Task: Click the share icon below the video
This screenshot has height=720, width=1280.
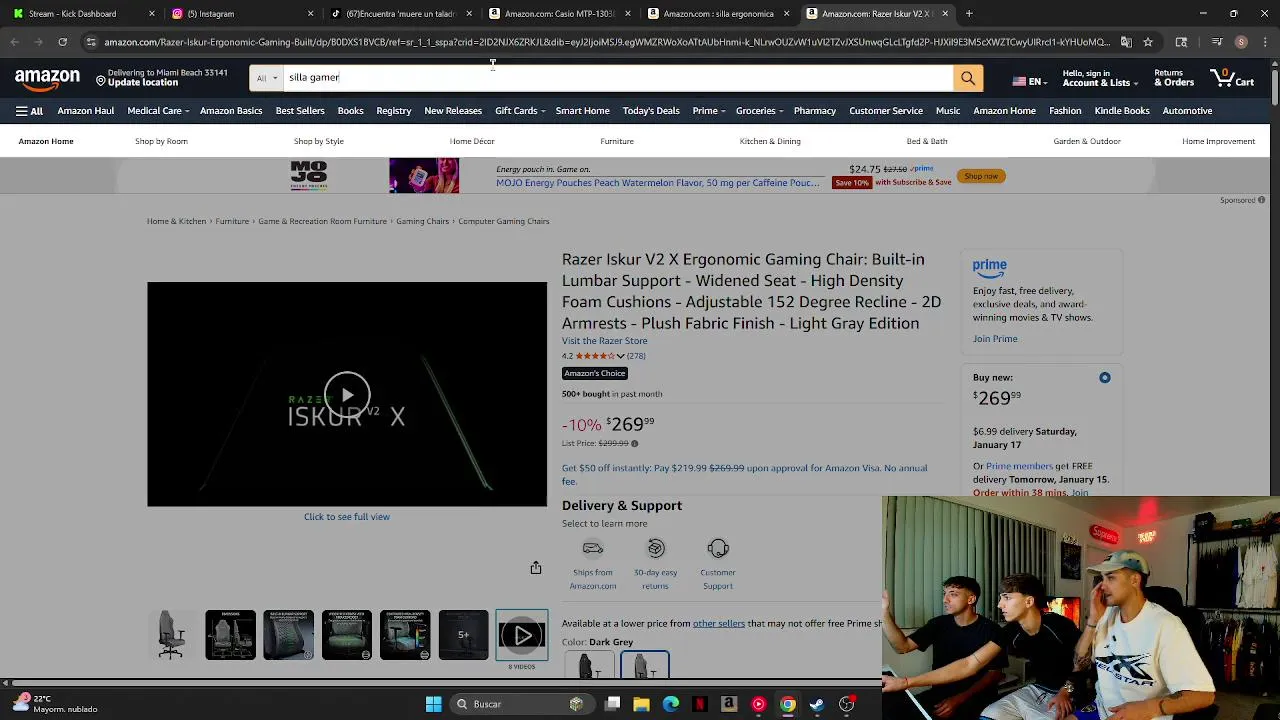Action: [x=536, y=568]
